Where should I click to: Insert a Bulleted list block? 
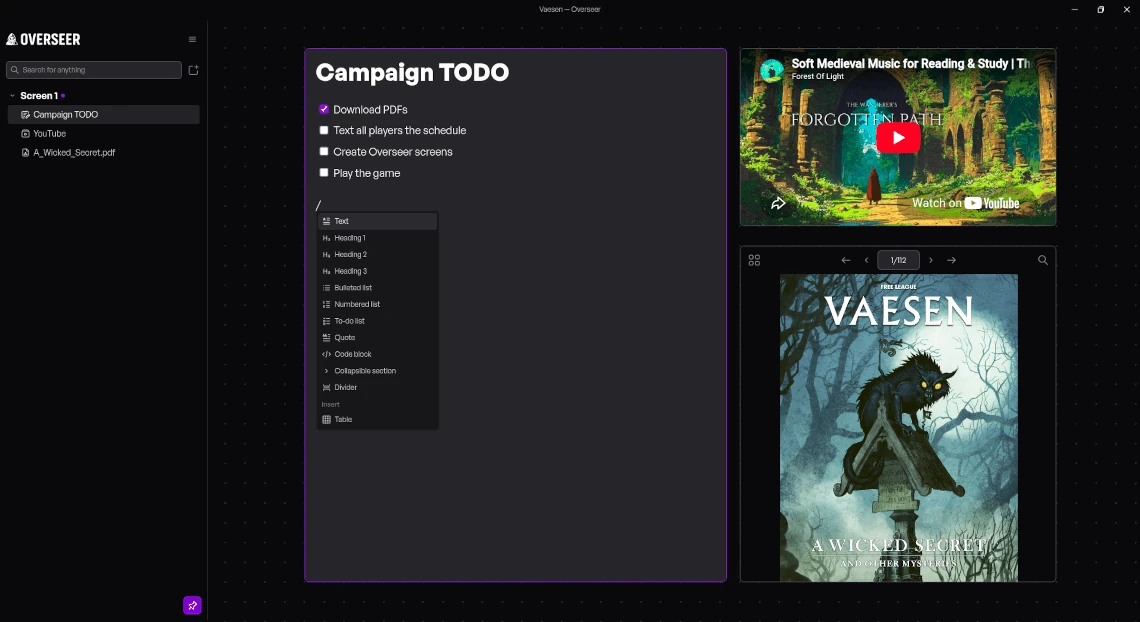click(x=377, y=288)
